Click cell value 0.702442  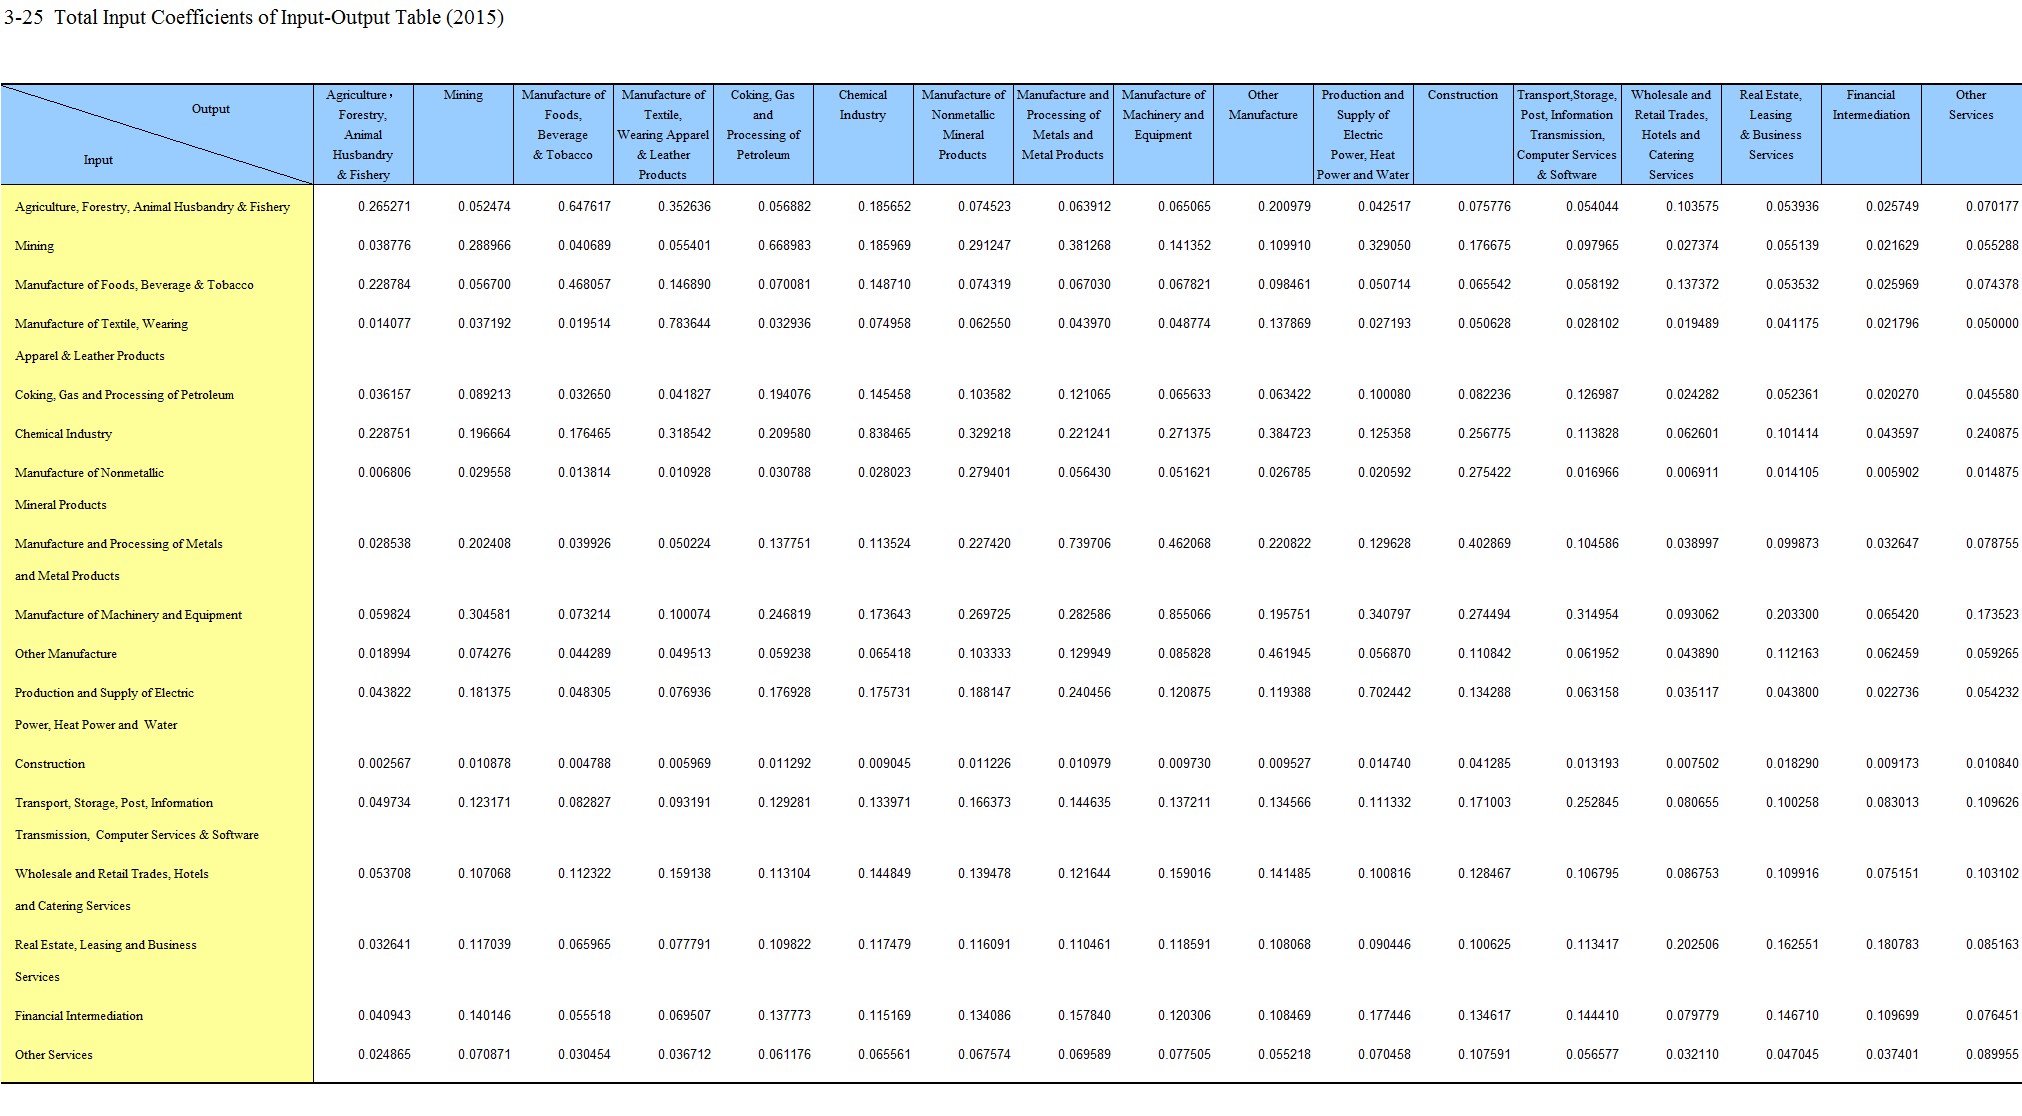[1384, 693]
